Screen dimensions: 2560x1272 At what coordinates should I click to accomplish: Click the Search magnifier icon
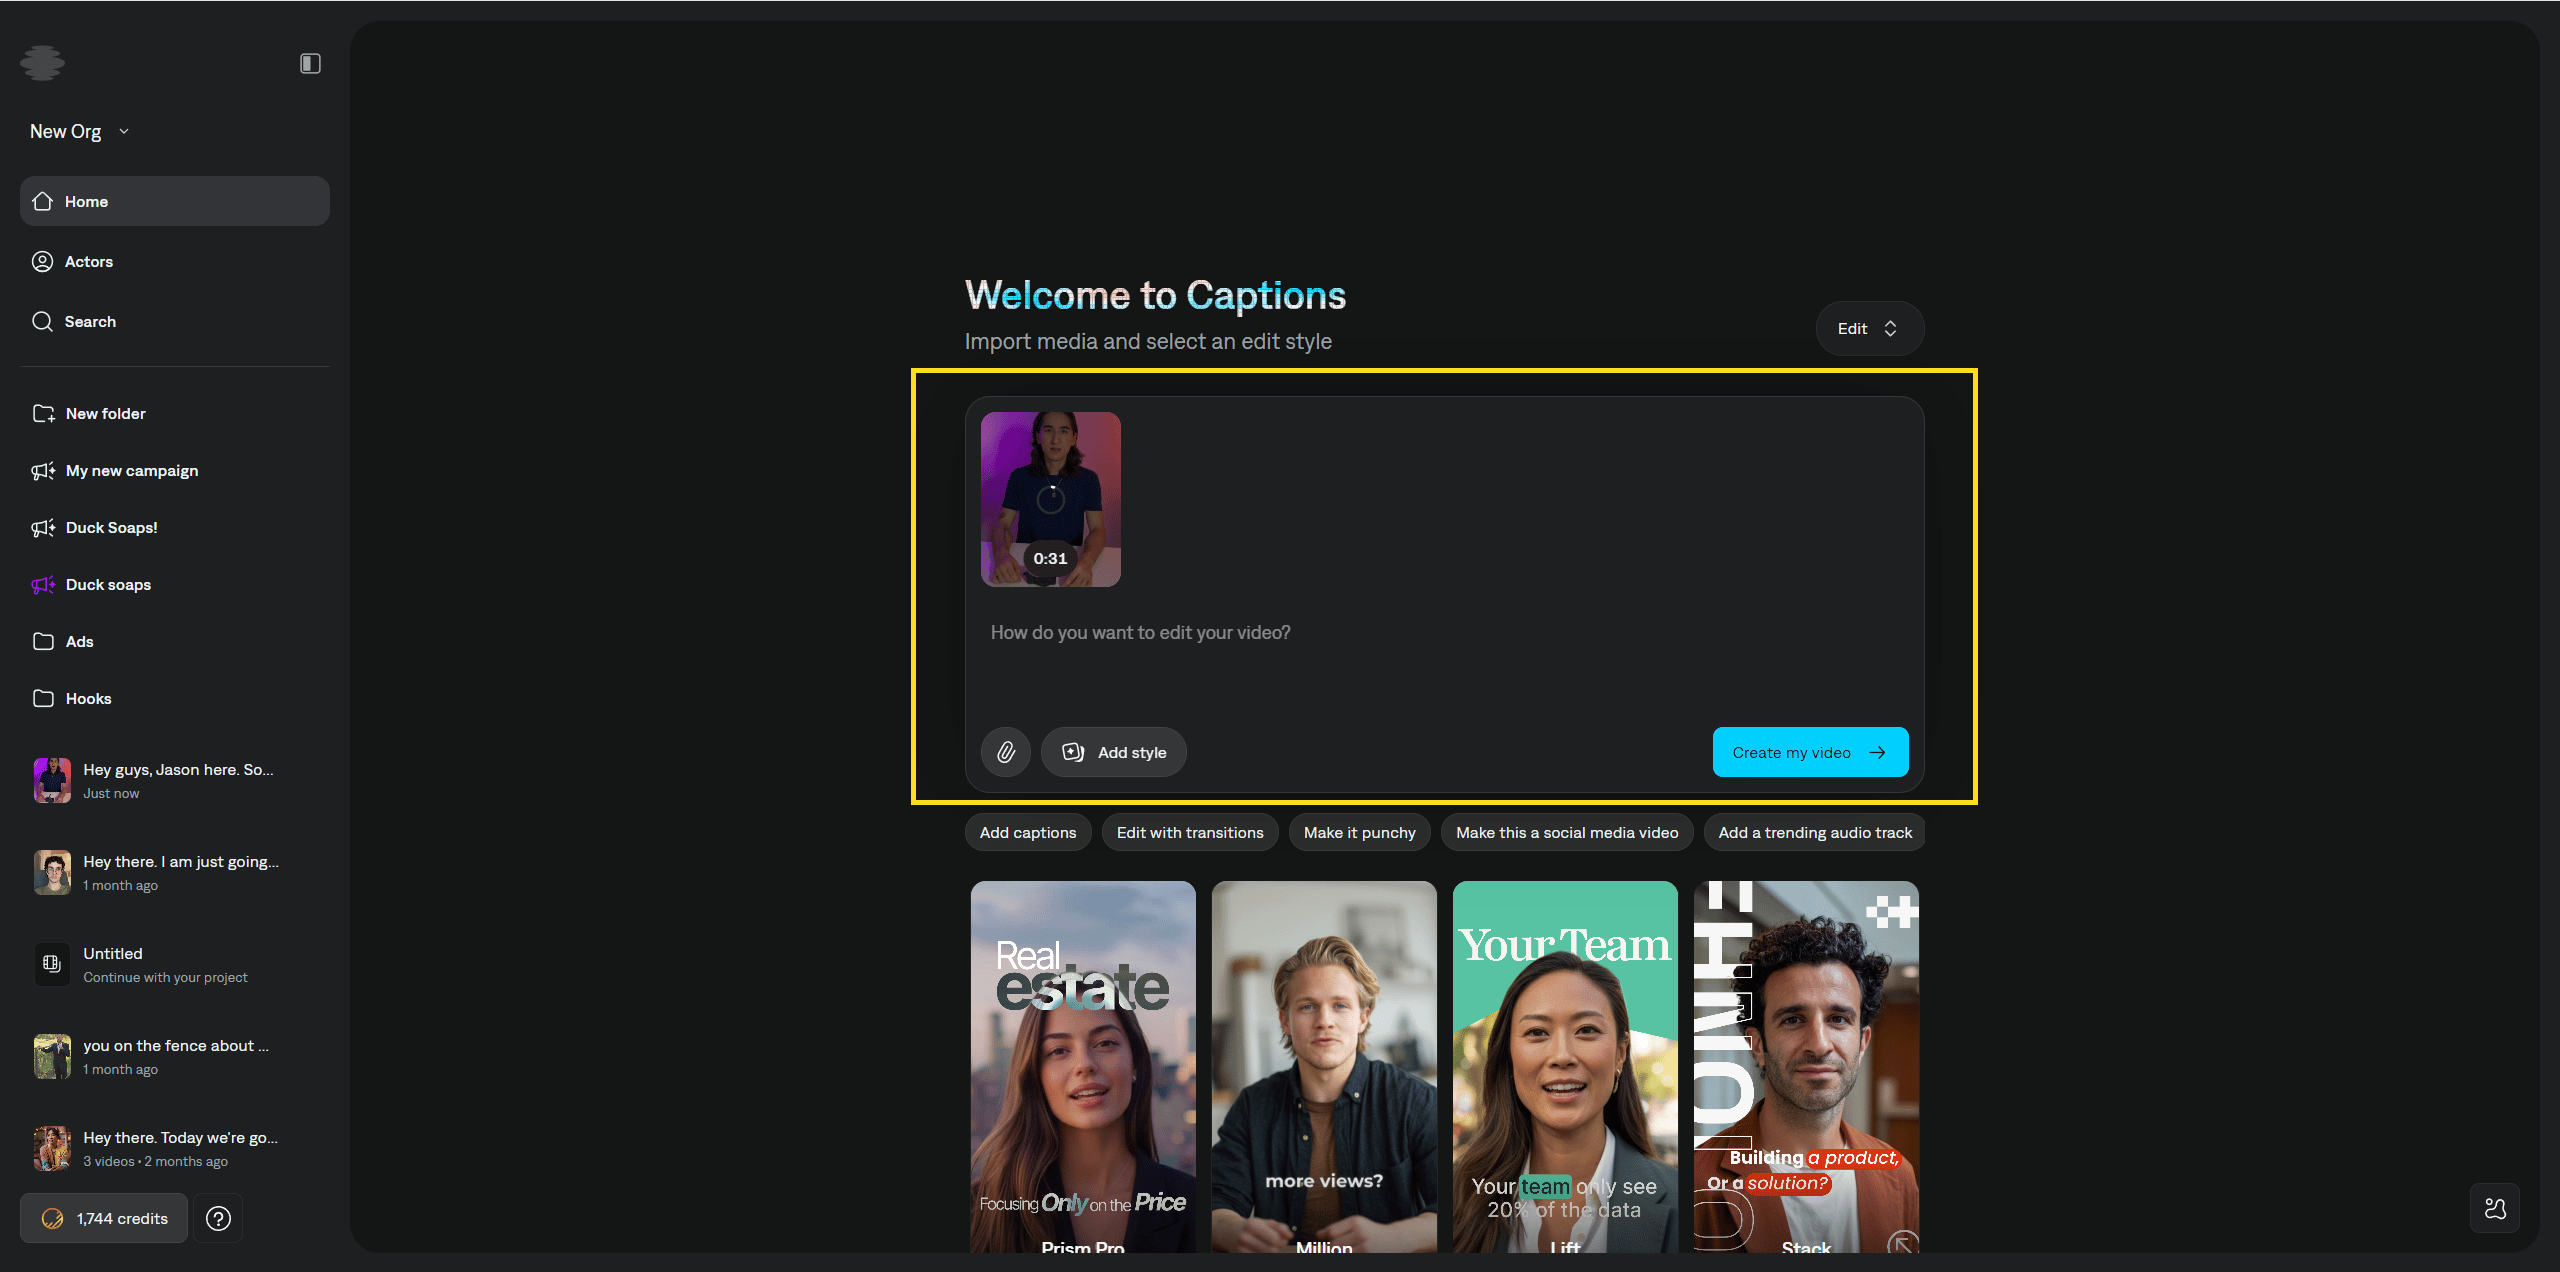(x=42, y=321)
